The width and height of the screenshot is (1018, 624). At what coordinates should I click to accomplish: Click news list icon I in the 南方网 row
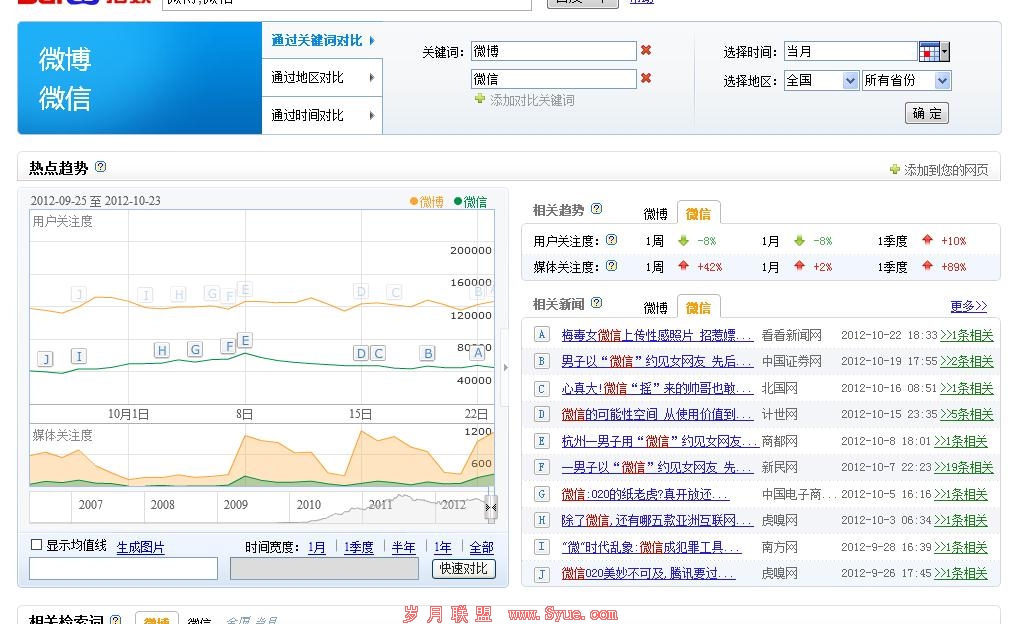point(541,547)
